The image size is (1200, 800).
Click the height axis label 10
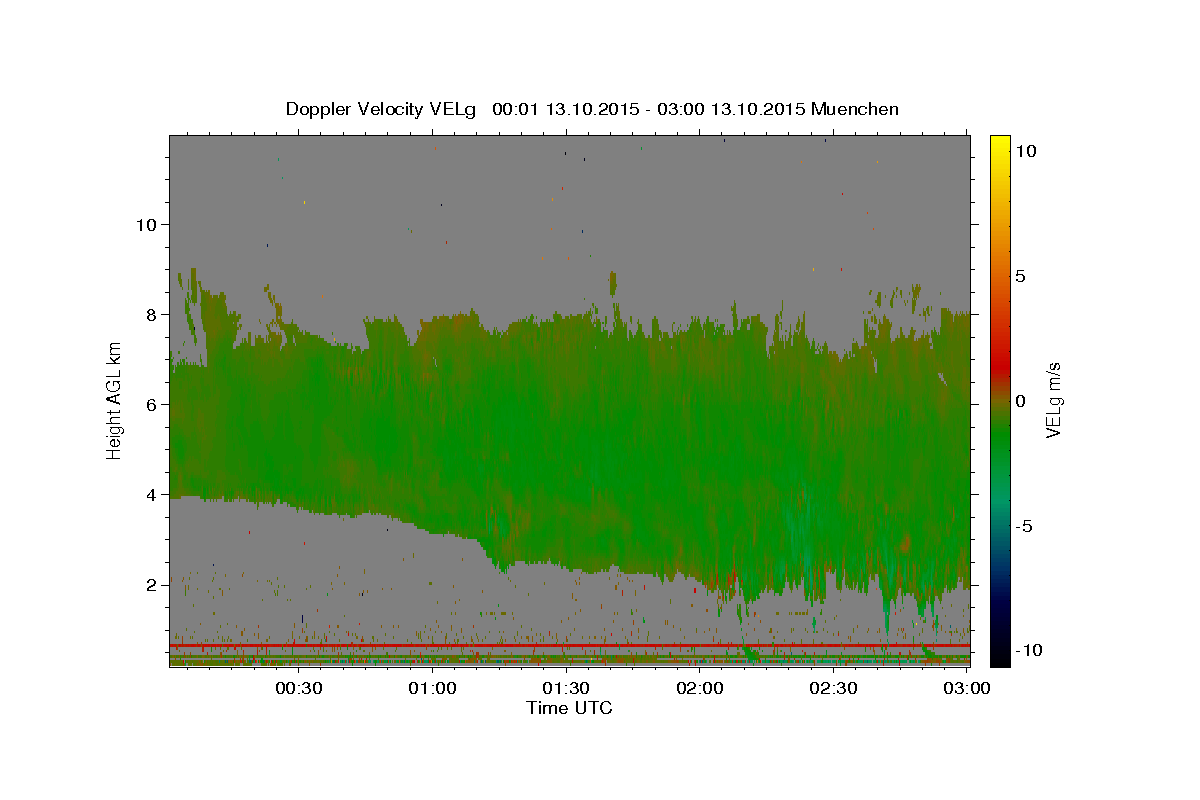click(146, 224)
